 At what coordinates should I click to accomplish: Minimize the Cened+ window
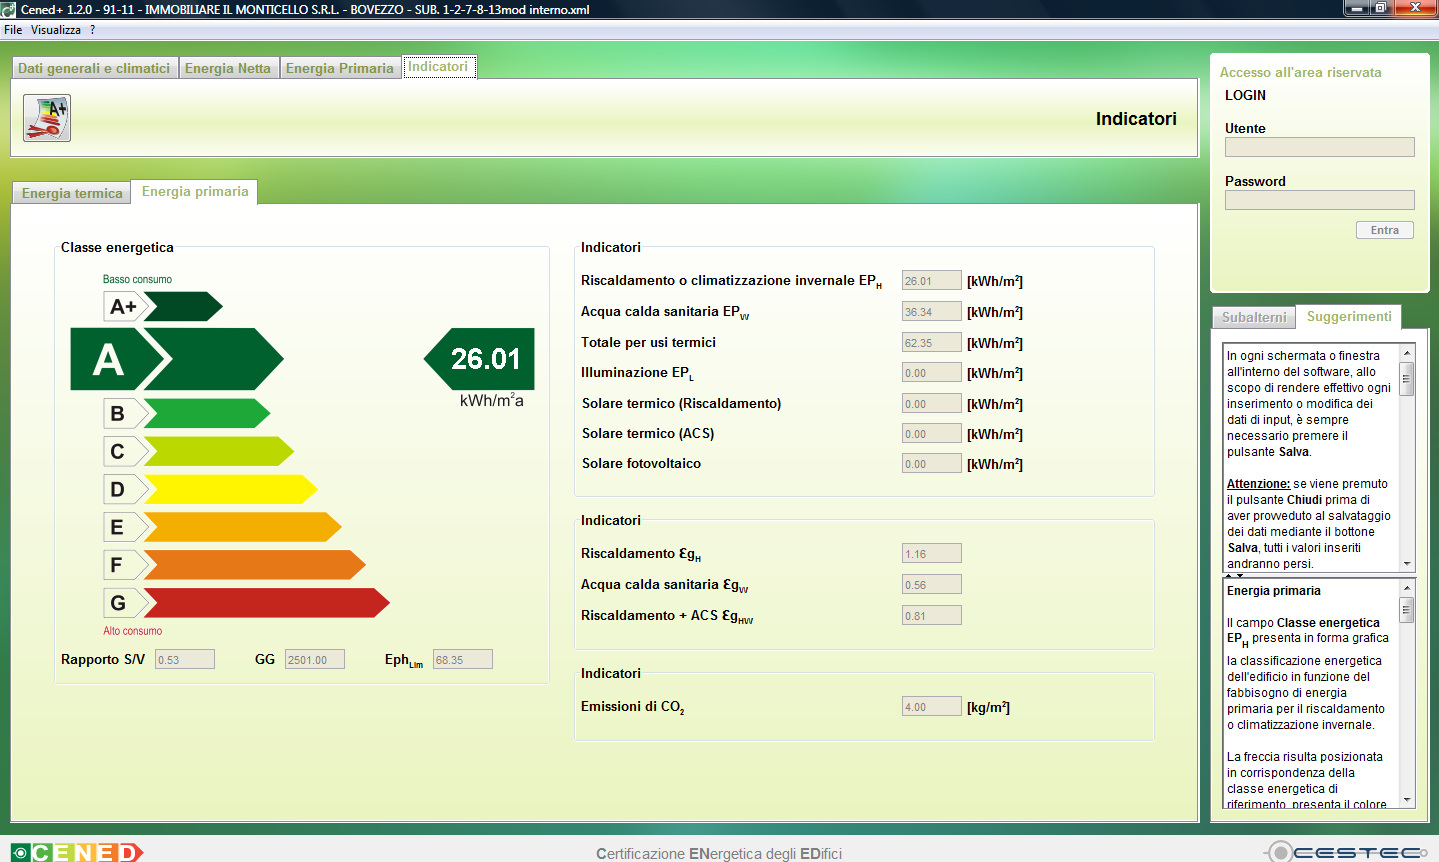click(x=1355, y=8)
